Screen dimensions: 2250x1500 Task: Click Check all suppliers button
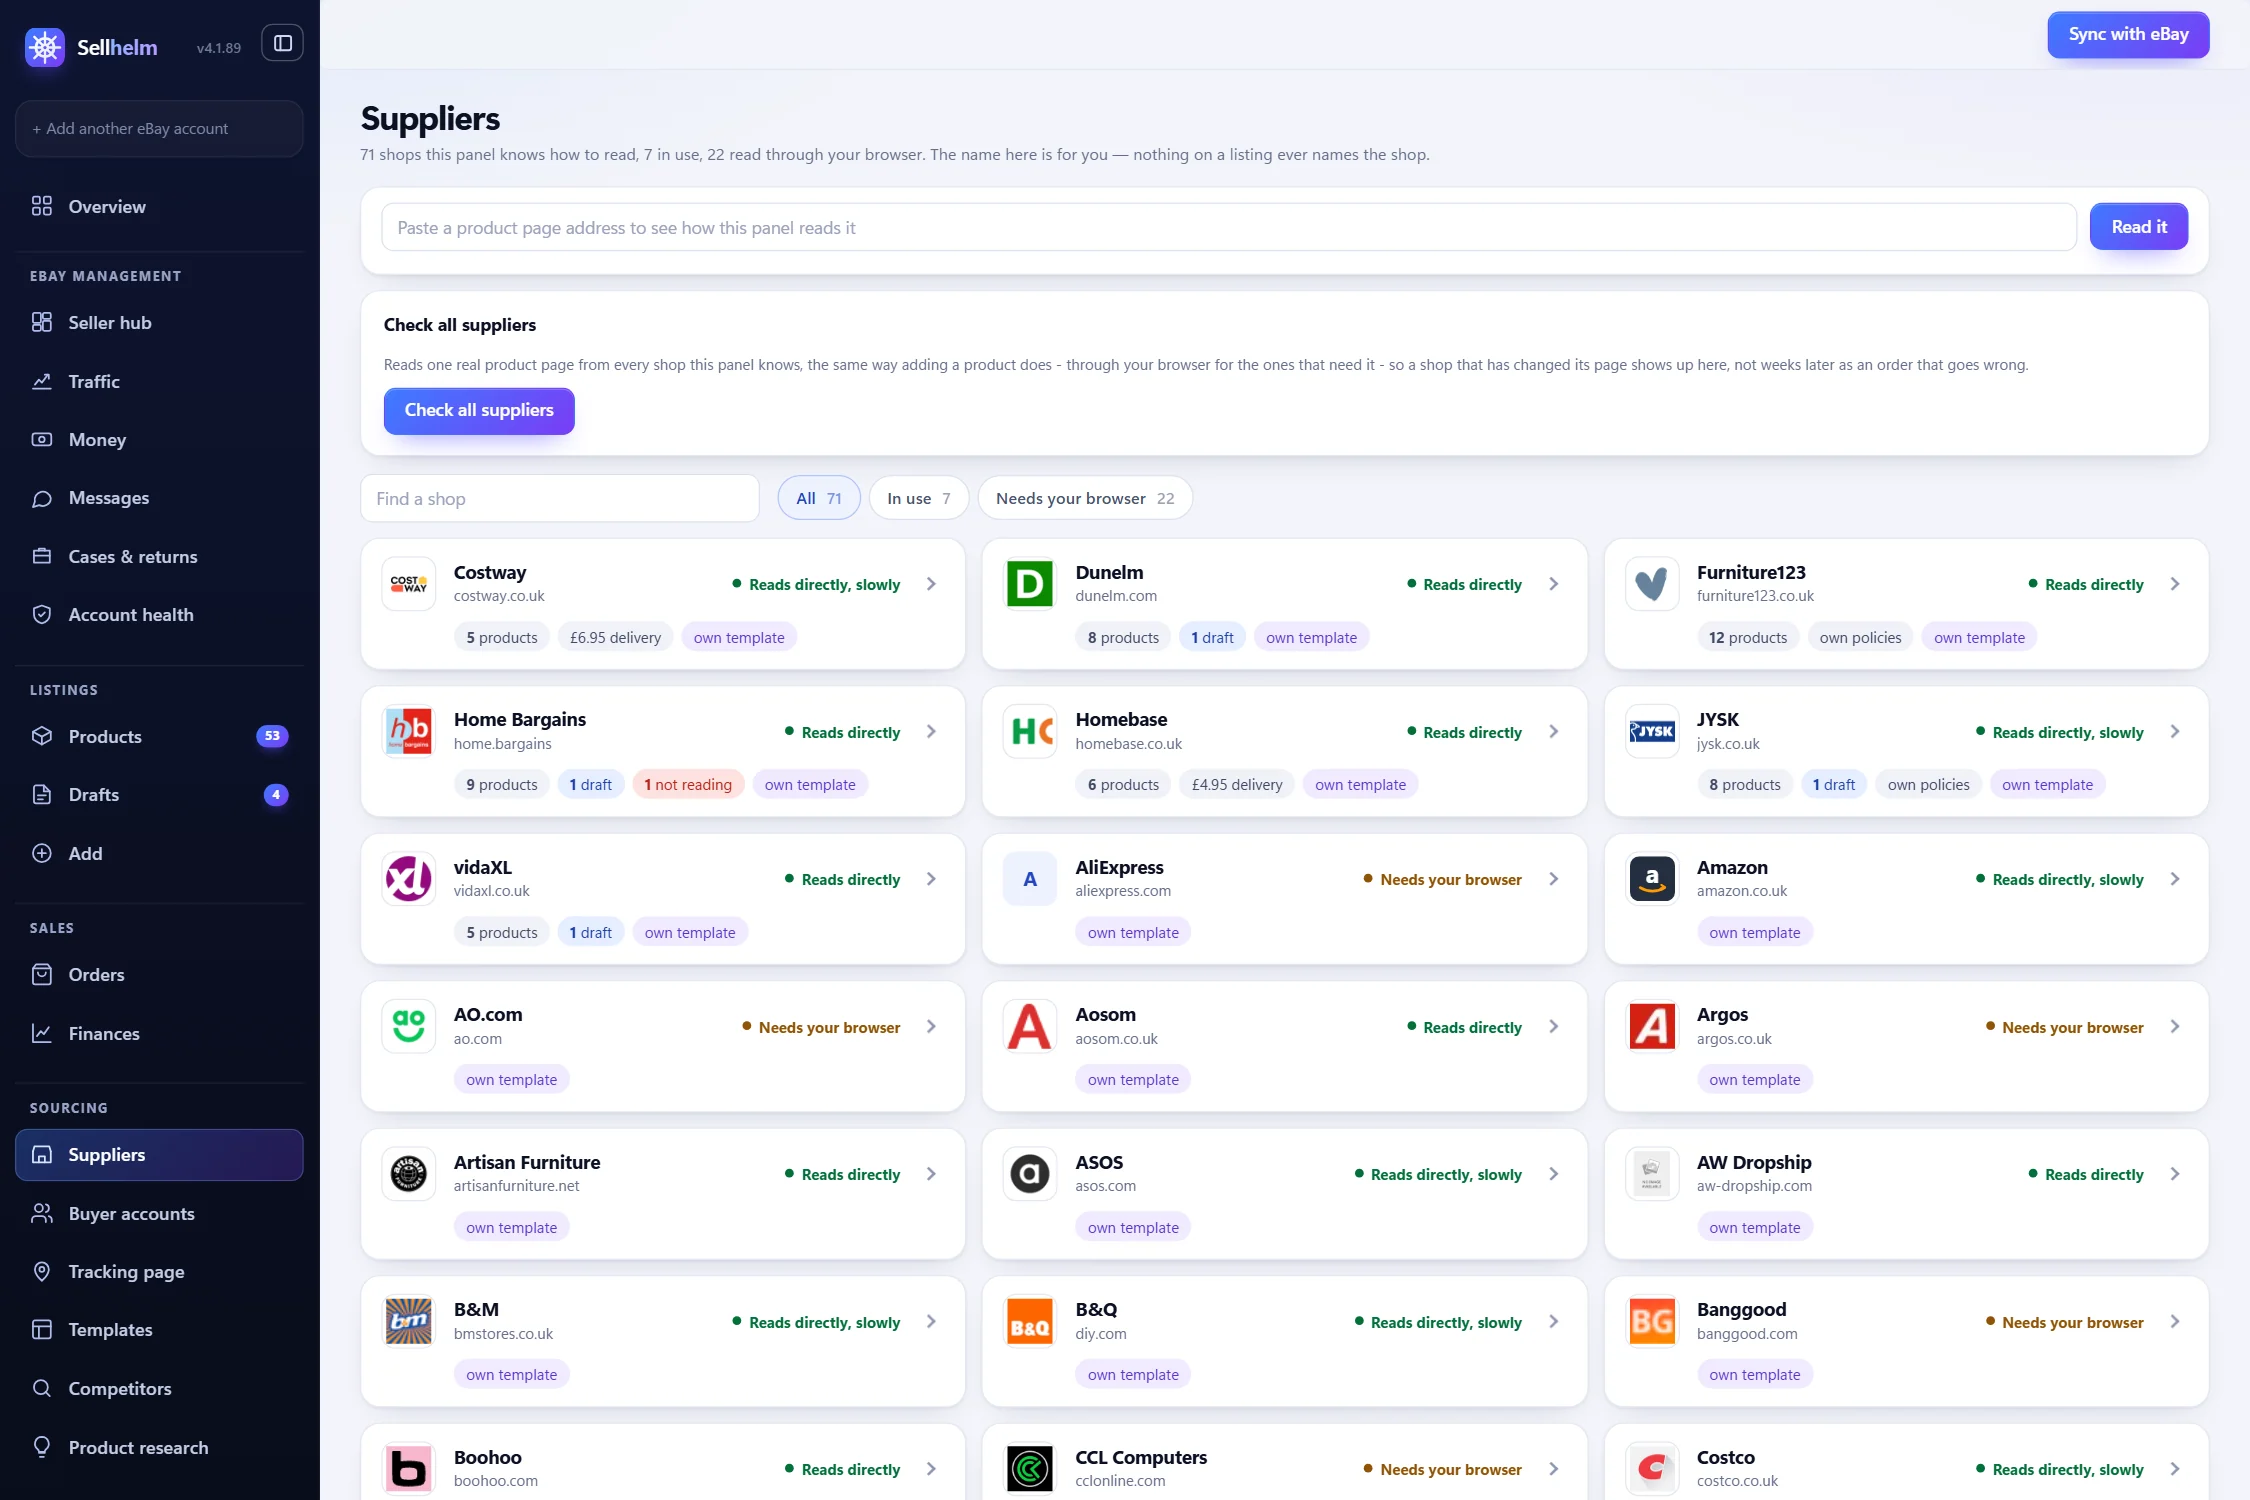(479, 410)
